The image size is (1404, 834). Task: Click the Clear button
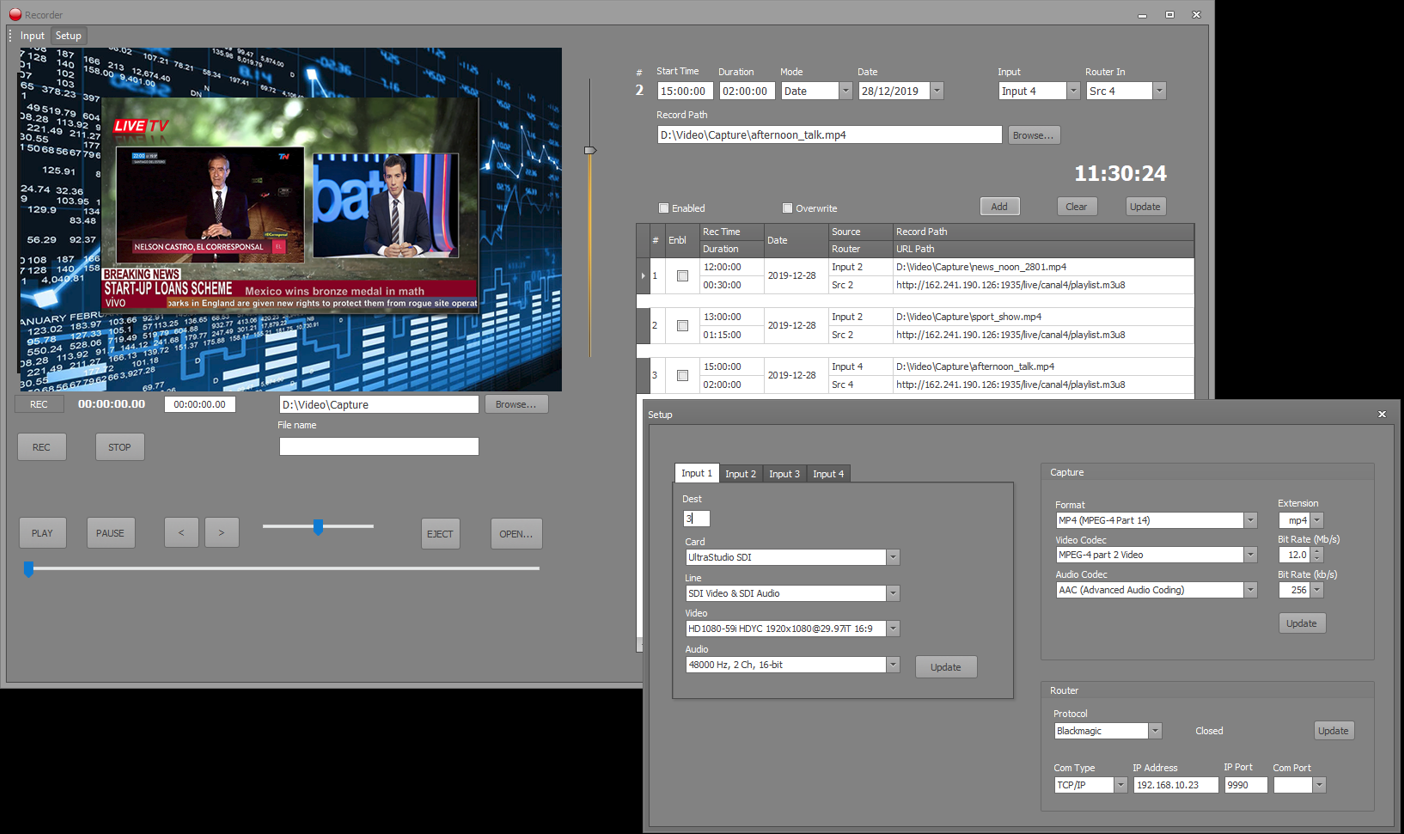1076,207
